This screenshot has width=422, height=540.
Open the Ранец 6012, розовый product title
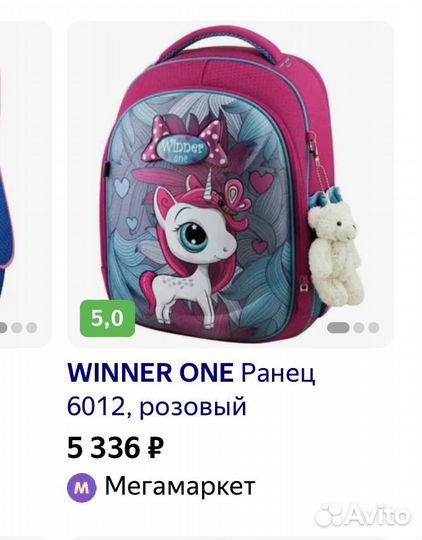tap(191, 390)
